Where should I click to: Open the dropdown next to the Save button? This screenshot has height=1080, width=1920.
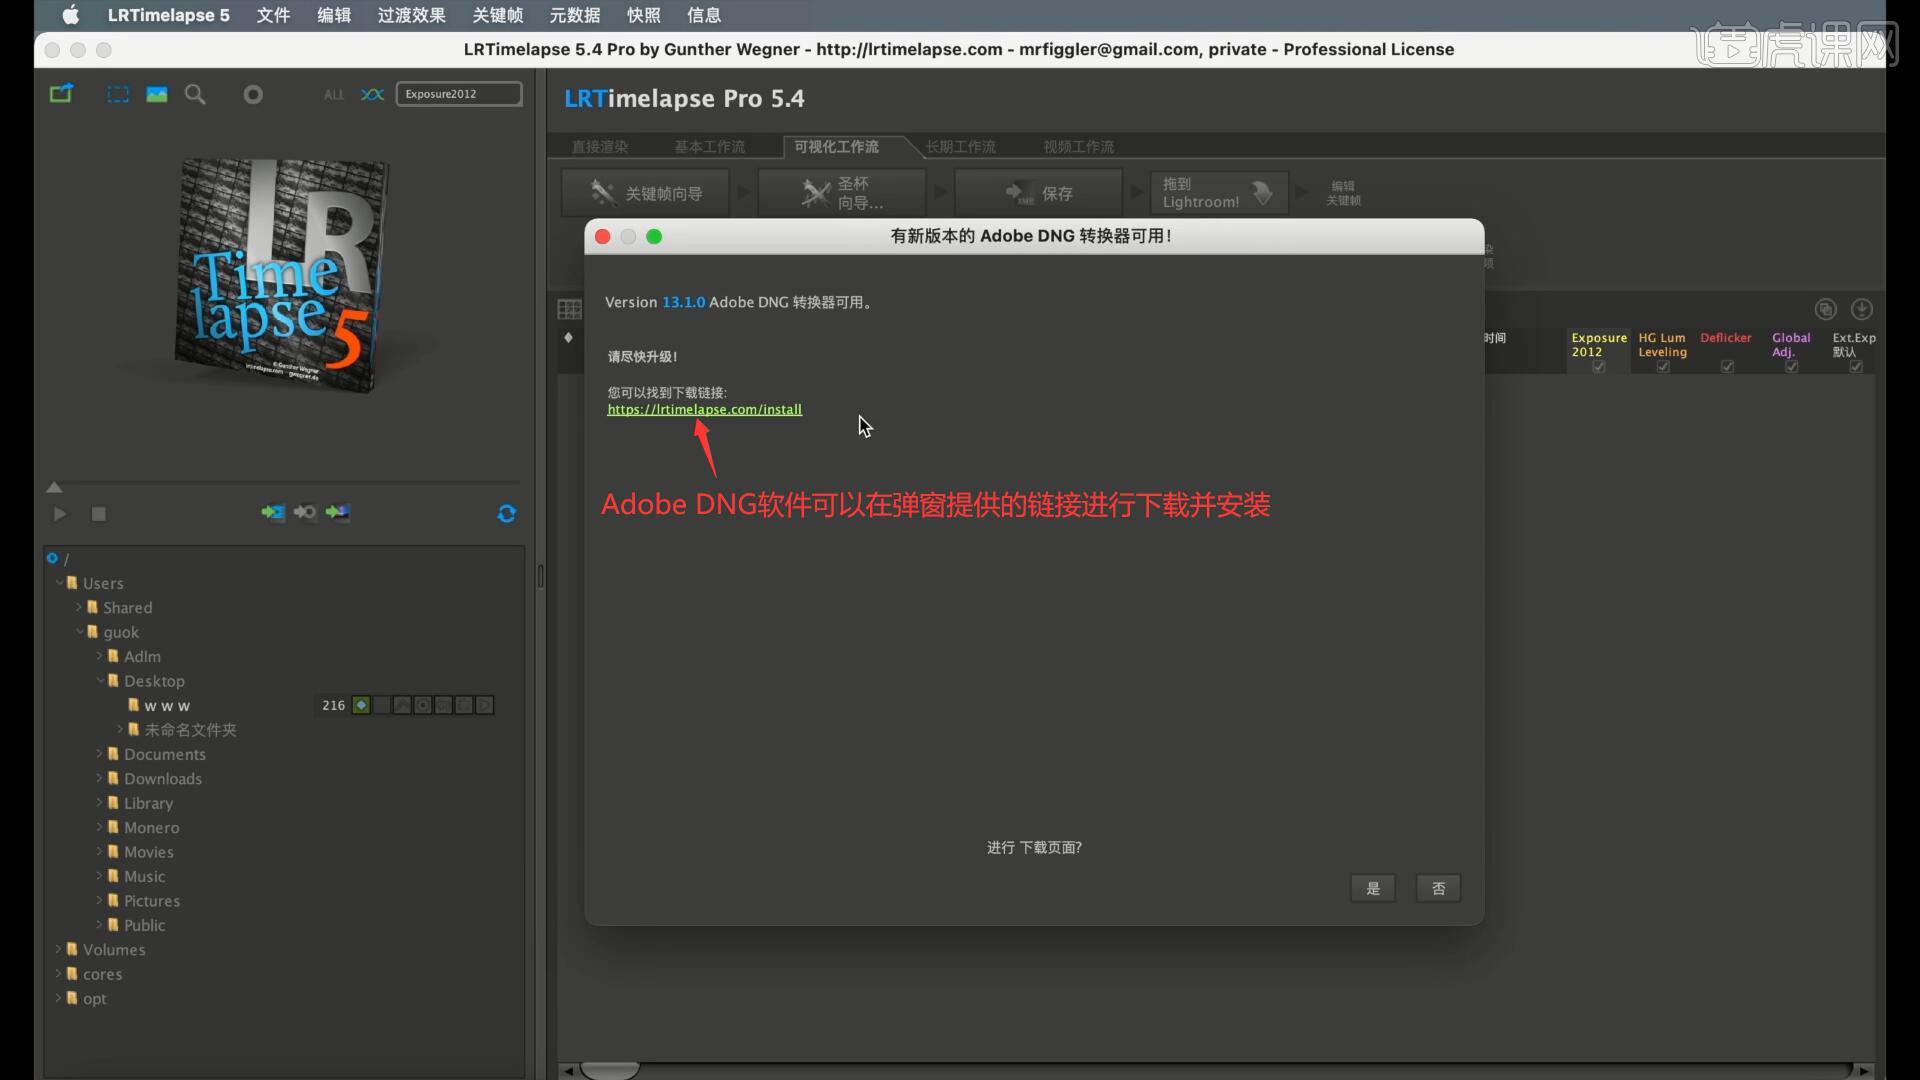coord(1136,192)
